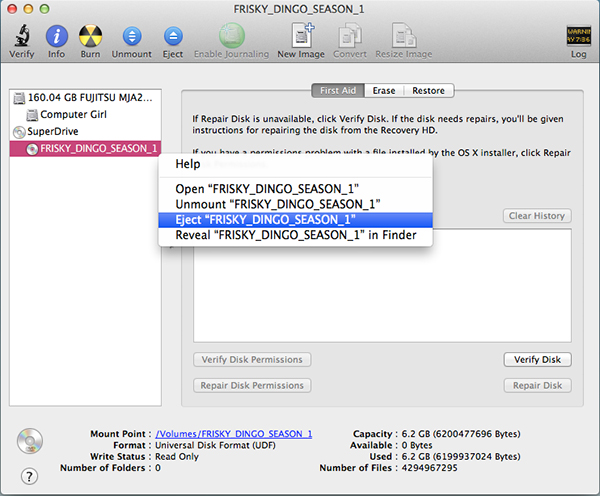Click the help question mark button

pos(29,476)
